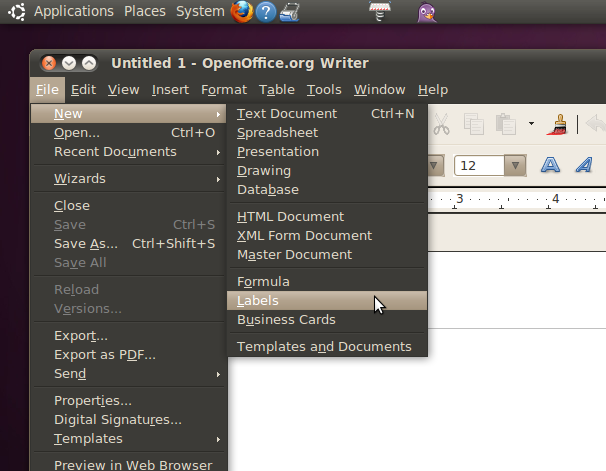
Task: Click the font size field showing 12
Action: [x=479, y=165]
